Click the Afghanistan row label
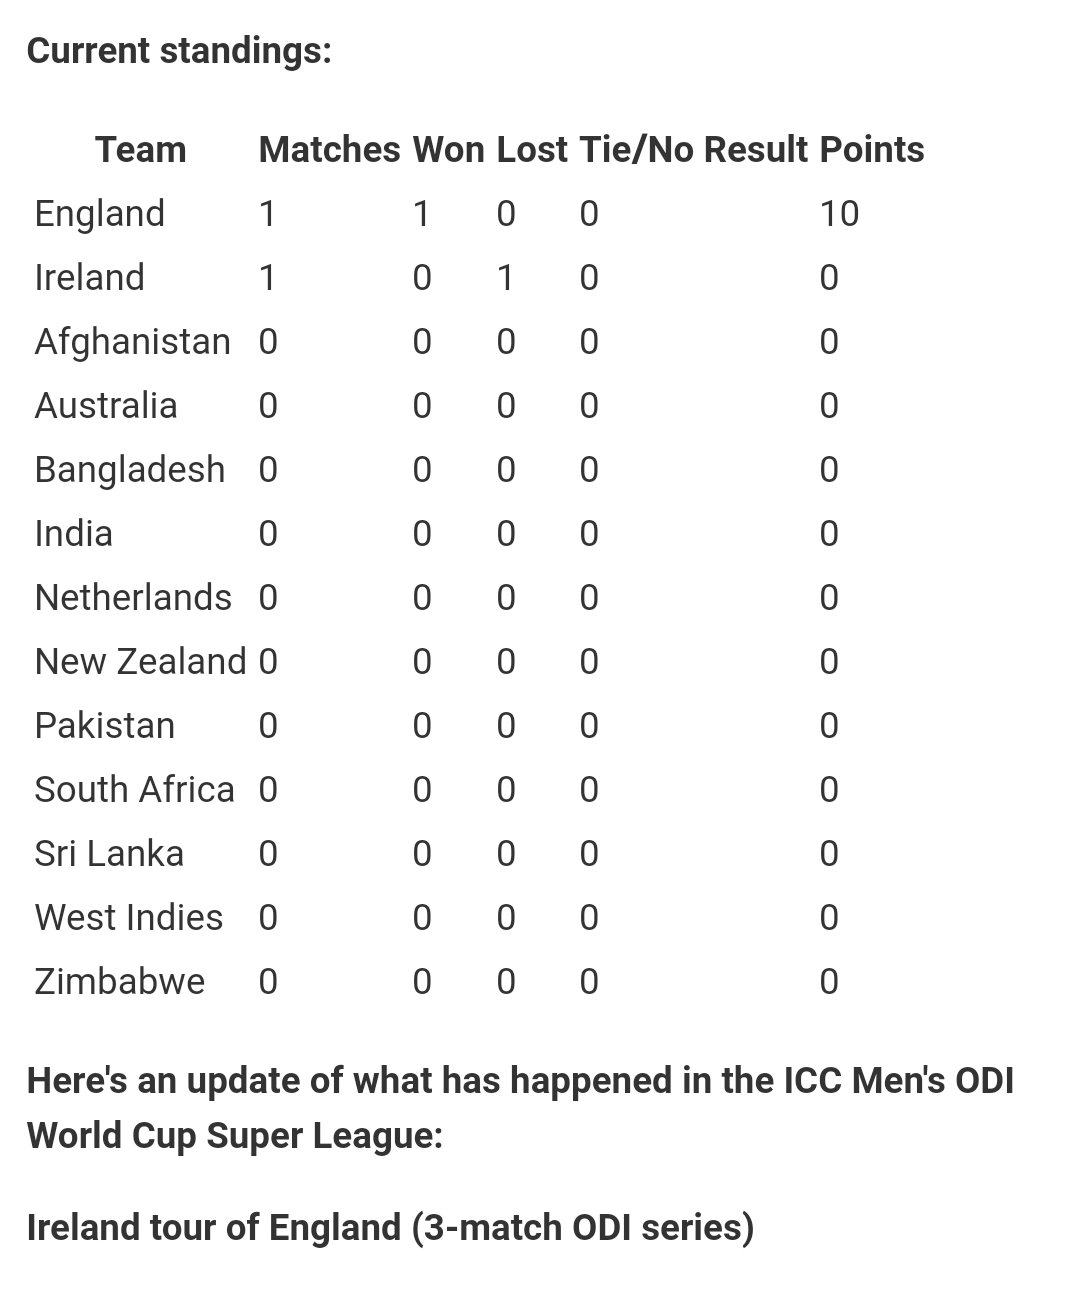 (132, 341)
